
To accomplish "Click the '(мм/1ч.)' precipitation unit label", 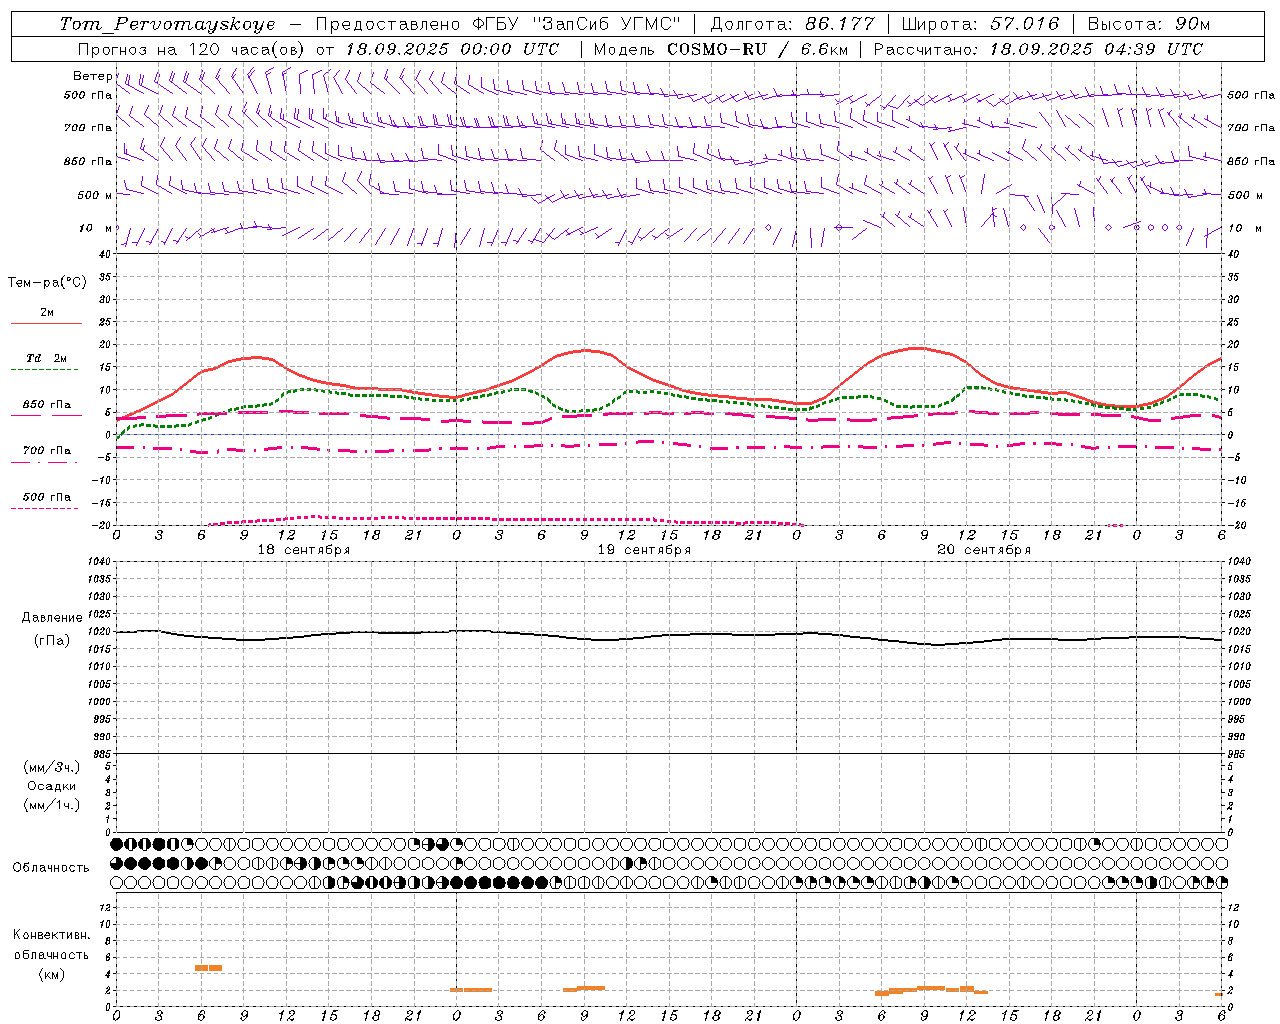I will (52, 805).
